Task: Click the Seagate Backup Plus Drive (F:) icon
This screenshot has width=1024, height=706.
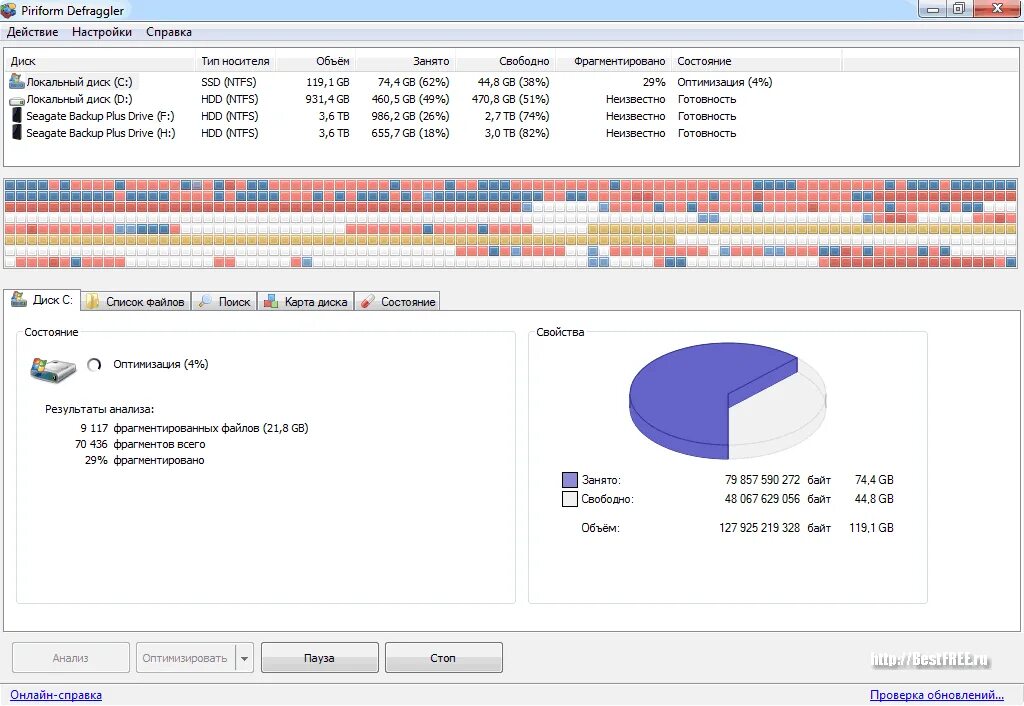Action: (17, 116)
